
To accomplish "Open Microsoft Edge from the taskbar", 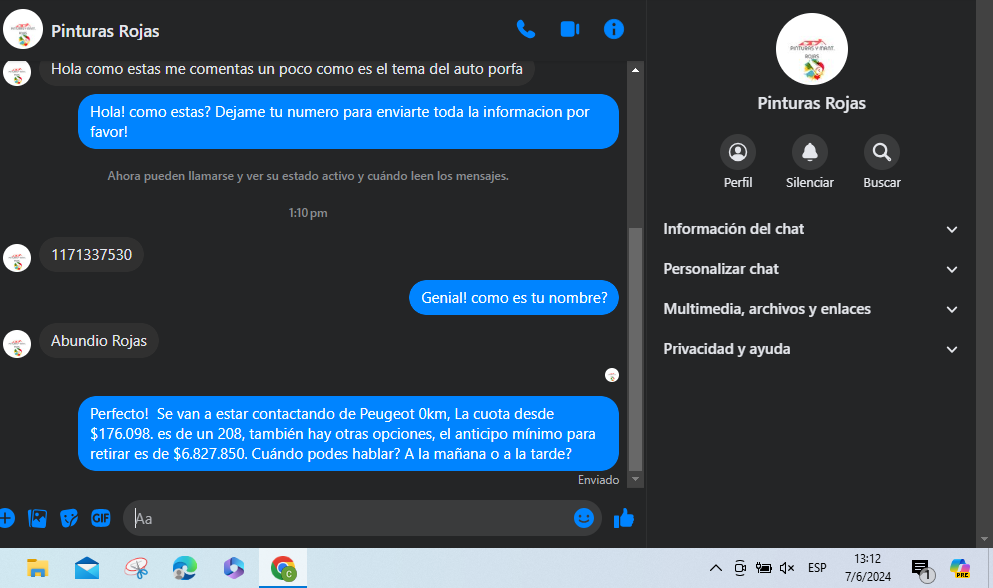I will pos(185,568).
